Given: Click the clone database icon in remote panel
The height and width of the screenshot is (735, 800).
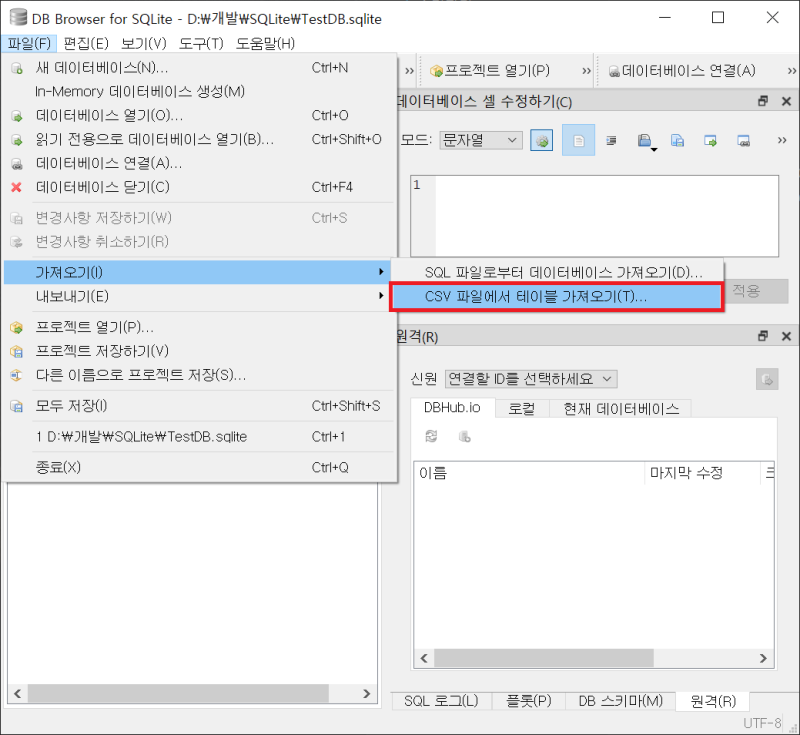Looking at the screenshot, I should (x=464, y=436).
